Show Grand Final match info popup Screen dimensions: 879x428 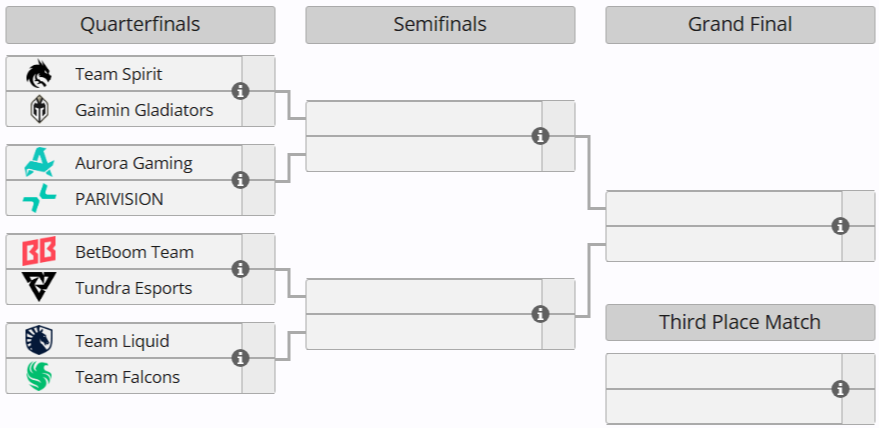[x=841, y=226]
